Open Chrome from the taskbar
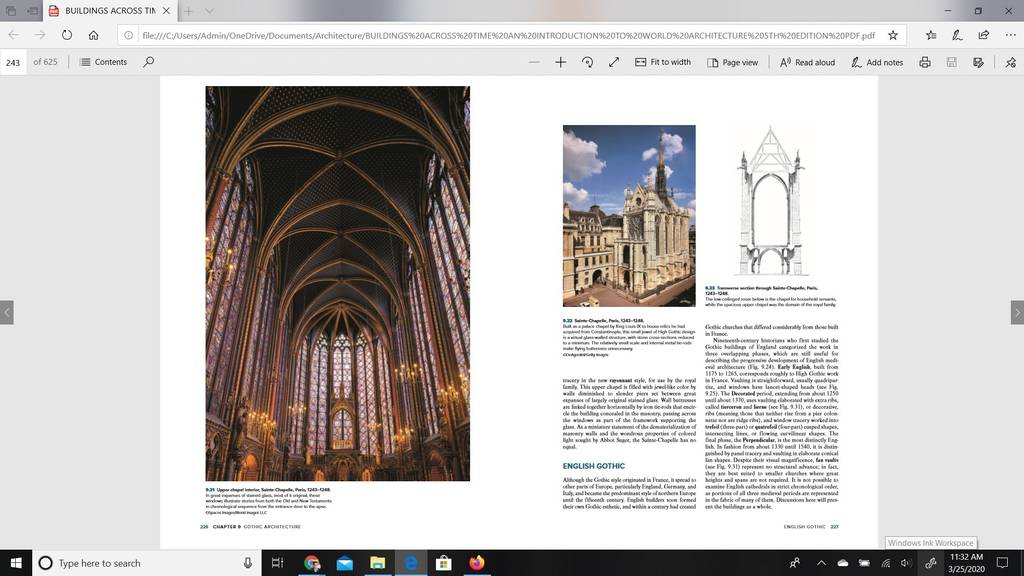Image resolution: width=1024 pixels, height=576 pixels. [x=312, y=563]
